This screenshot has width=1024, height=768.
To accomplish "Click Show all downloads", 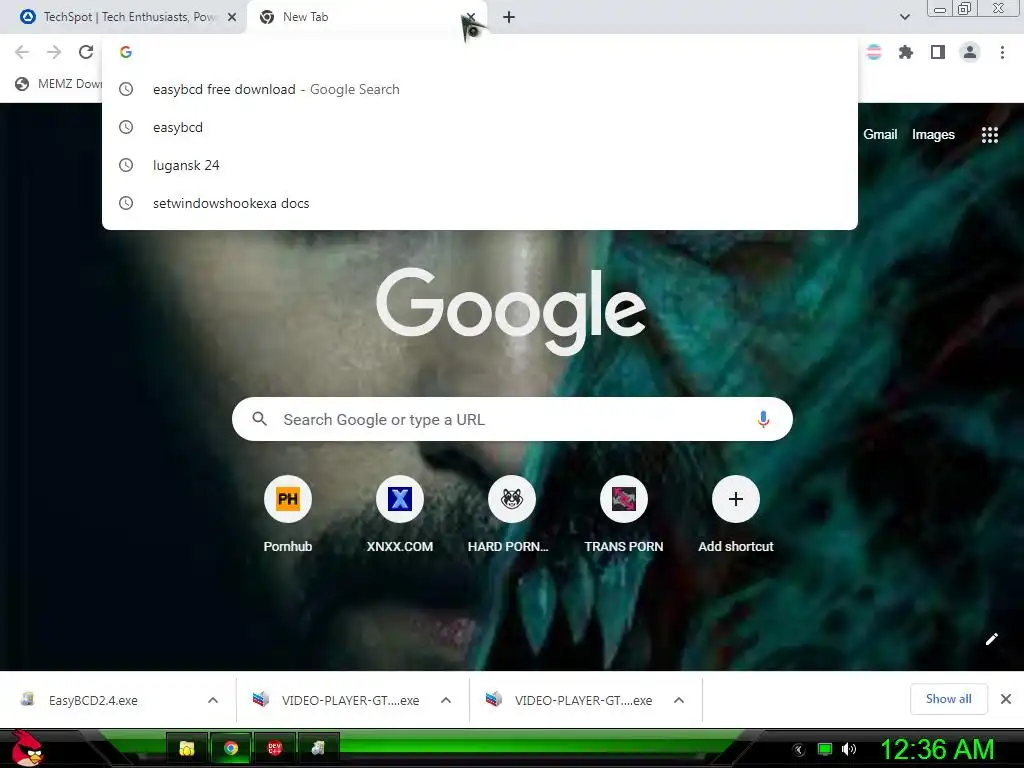I will point(948,699).
